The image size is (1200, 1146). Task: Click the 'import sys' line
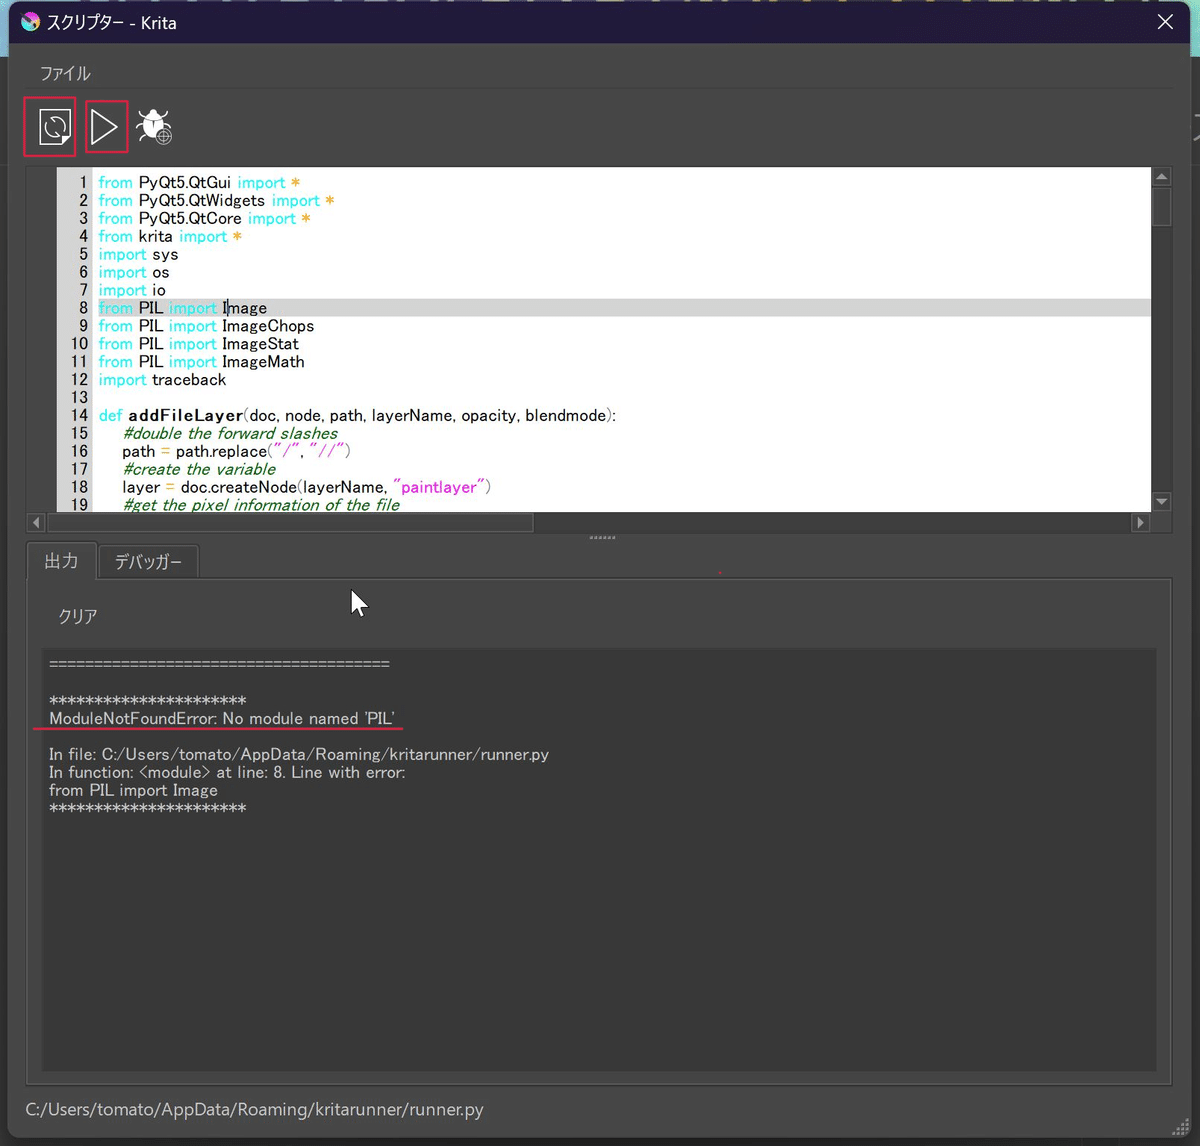point(138,255)
